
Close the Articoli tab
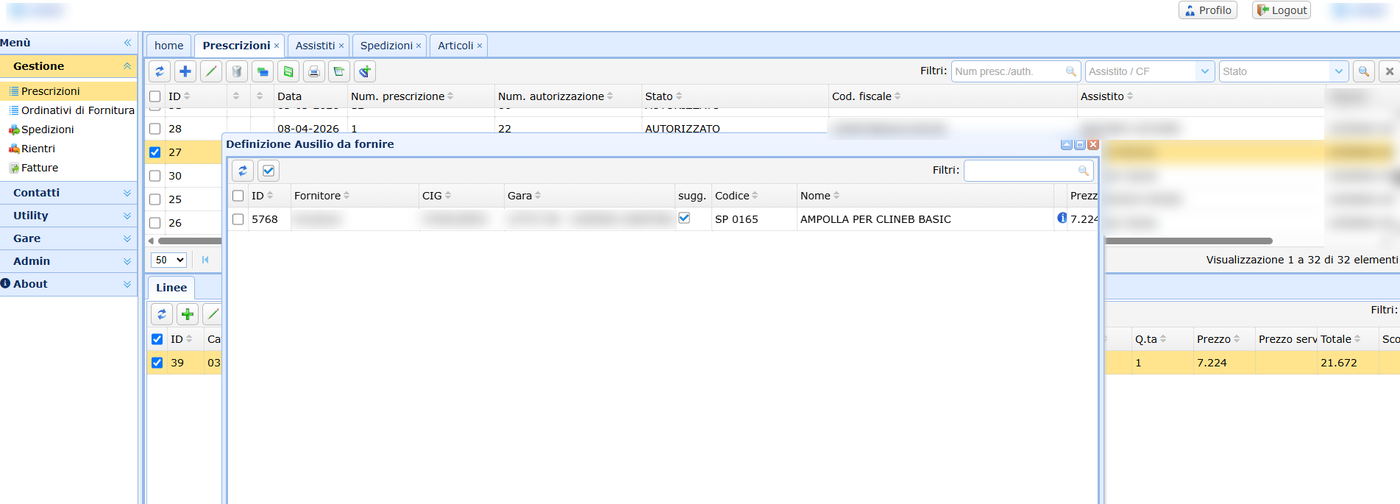pos(480,46)
